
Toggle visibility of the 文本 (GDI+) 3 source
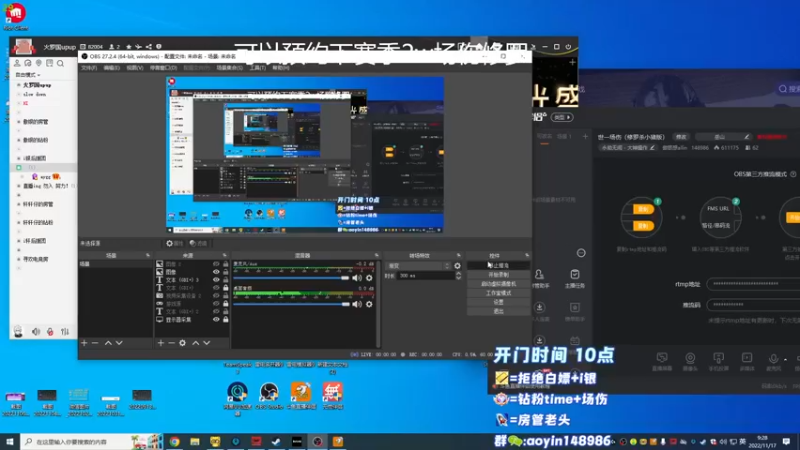(216, 280)
